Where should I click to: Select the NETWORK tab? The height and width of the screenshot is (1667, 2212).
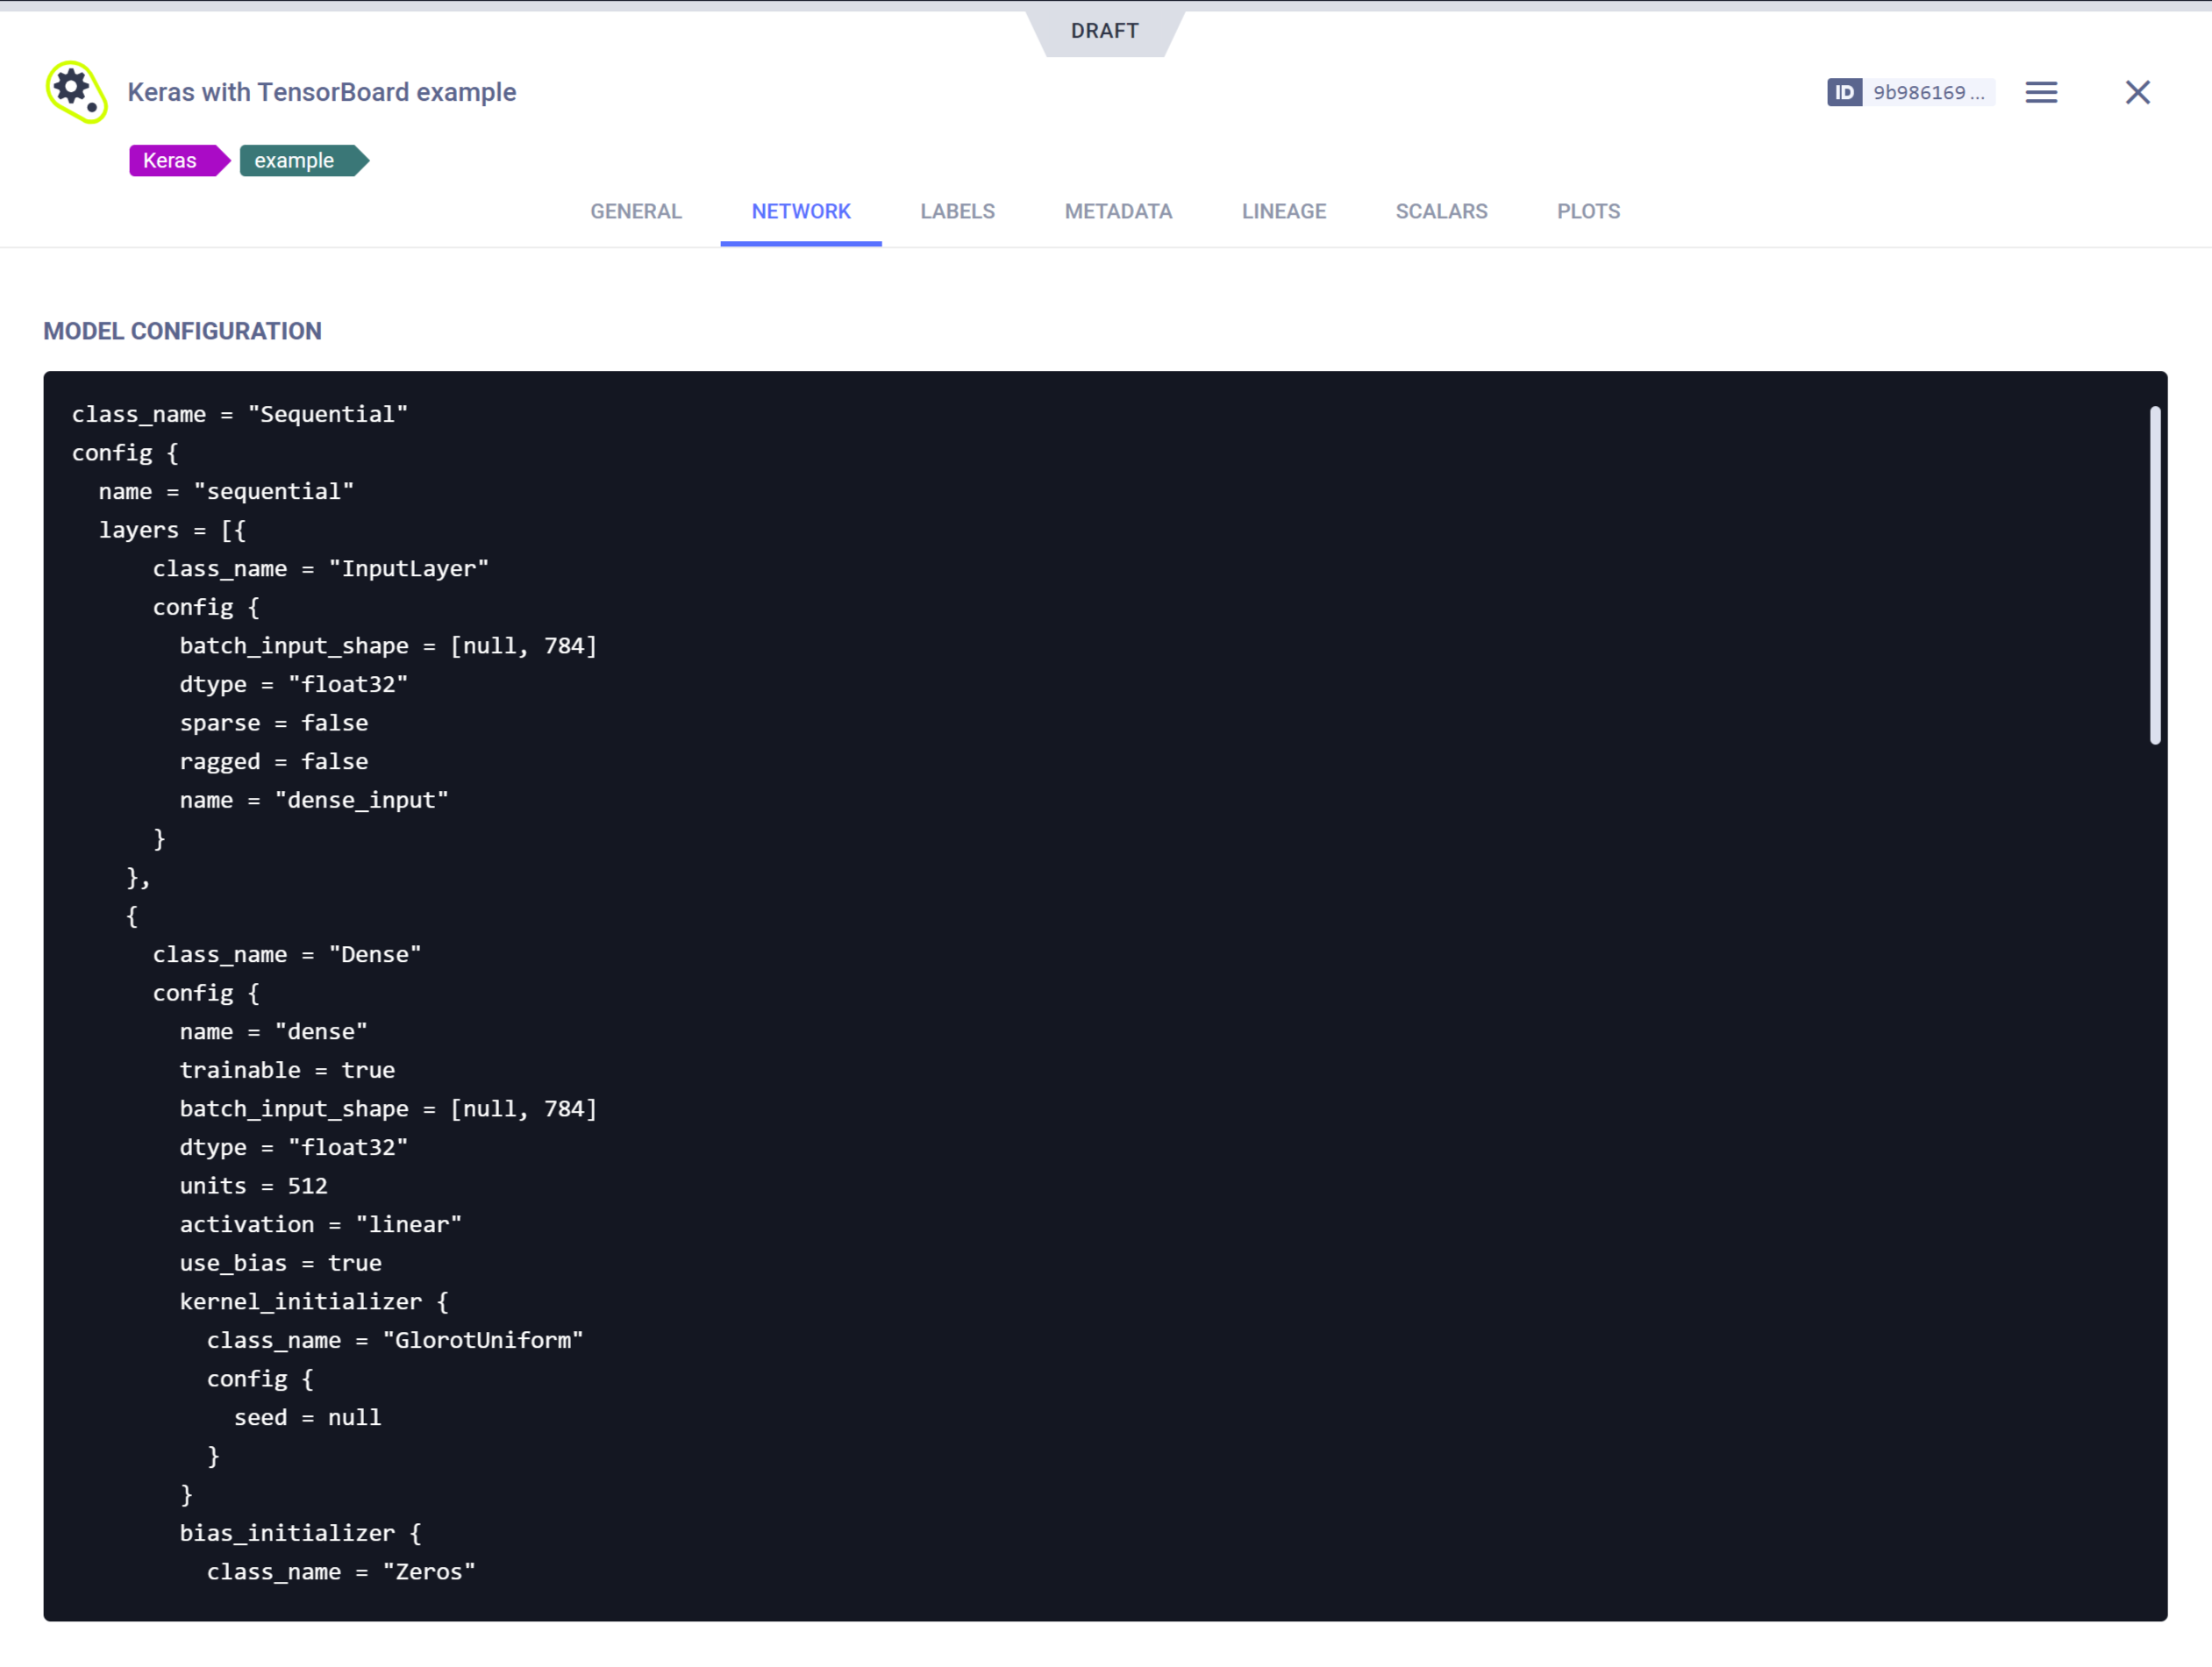click(801, 211)
